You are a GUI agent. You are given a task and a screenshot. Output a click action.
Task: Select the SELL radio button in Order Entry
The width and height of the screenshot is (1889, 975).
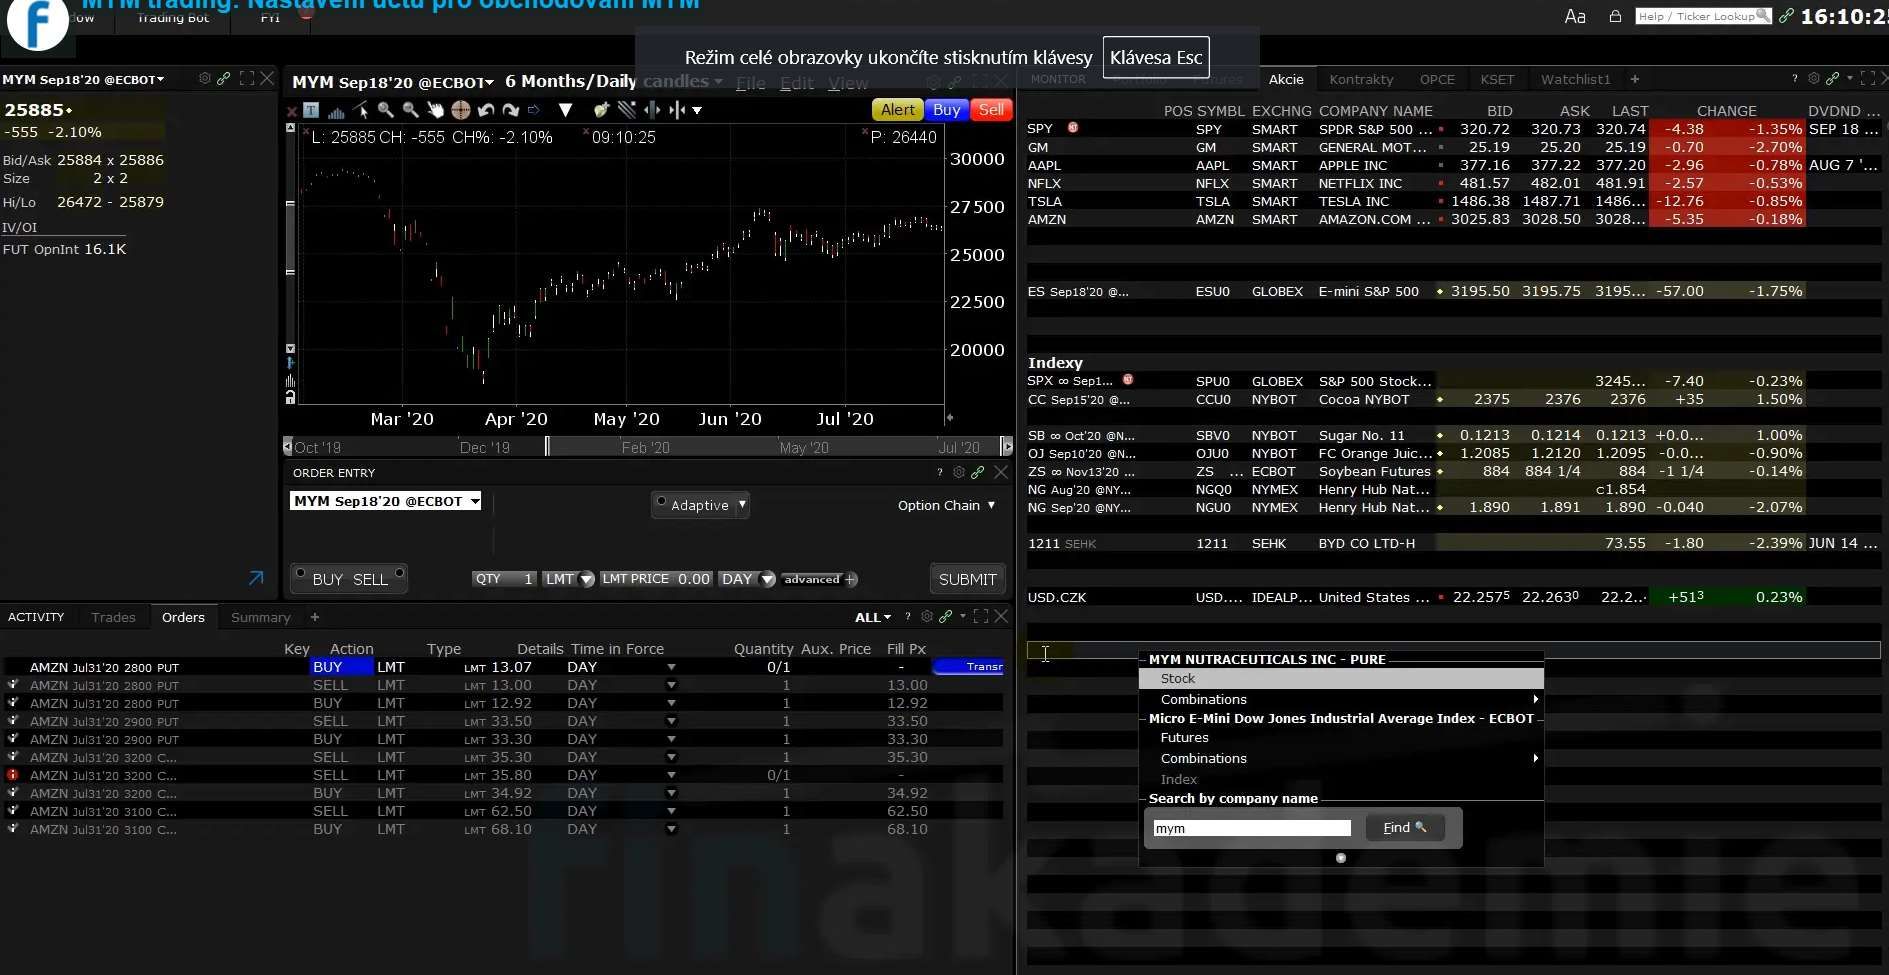[x=399, y=573]
